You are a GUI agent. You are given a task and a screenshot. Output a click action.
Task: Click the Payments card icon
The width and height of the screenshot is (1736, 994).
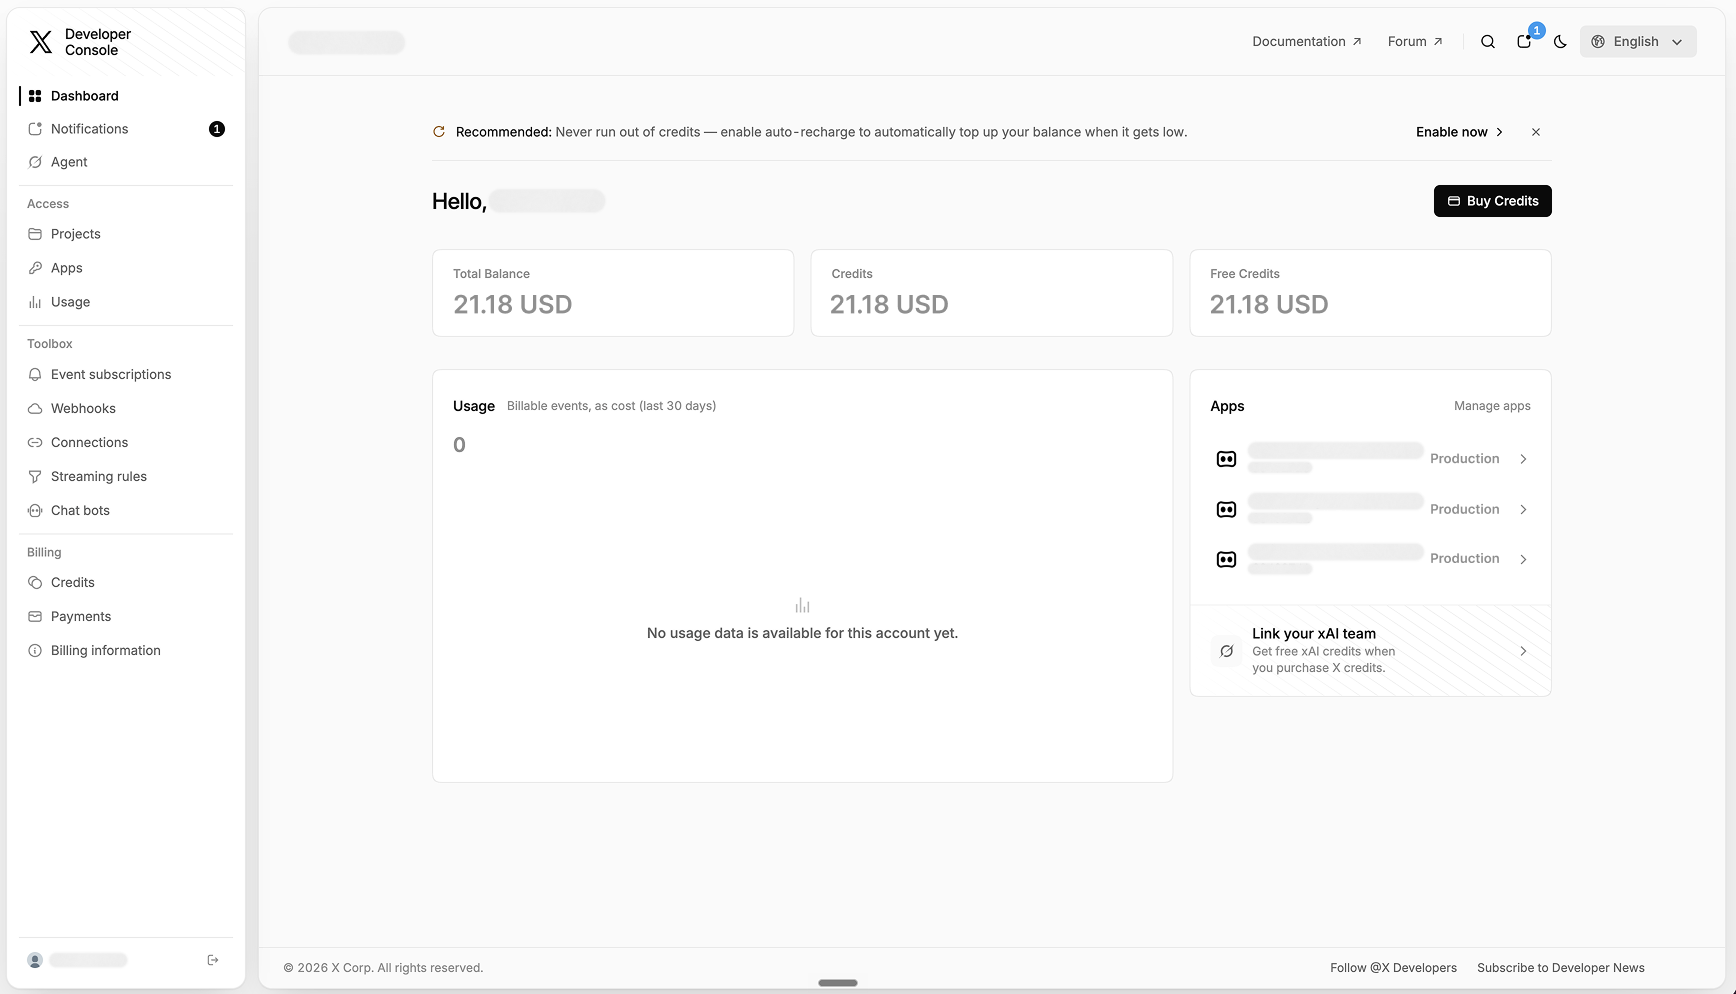[x=35, y=617]
